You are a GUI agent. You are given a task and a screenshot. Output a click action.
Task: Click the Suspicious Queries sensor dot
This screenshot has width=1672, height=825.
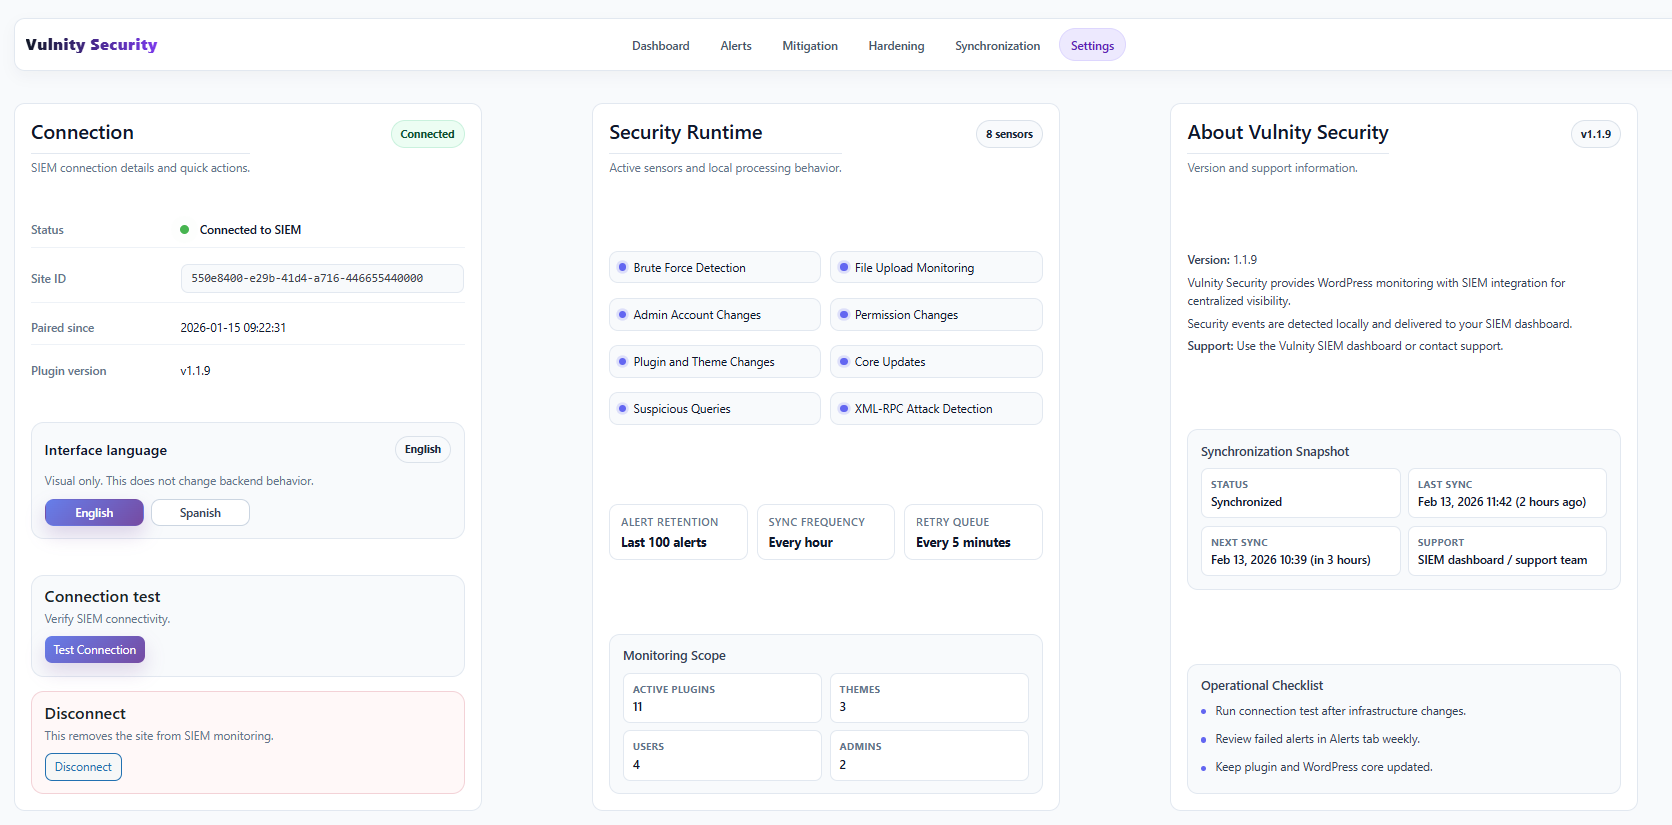click(x=622, y=409)
